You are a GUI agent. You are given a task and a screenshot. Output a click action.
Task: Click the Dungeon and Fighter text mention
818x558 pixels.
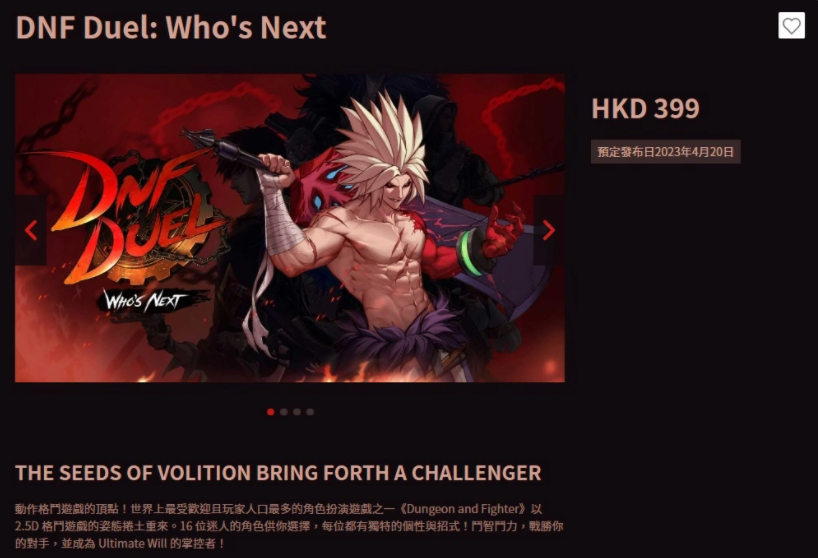(465, 509)
